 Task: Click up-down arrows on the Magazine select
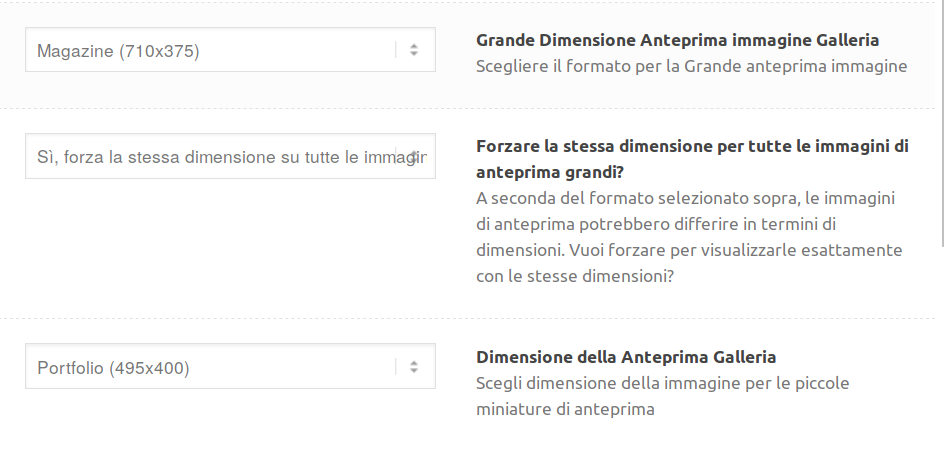click(x=414, y=50)
